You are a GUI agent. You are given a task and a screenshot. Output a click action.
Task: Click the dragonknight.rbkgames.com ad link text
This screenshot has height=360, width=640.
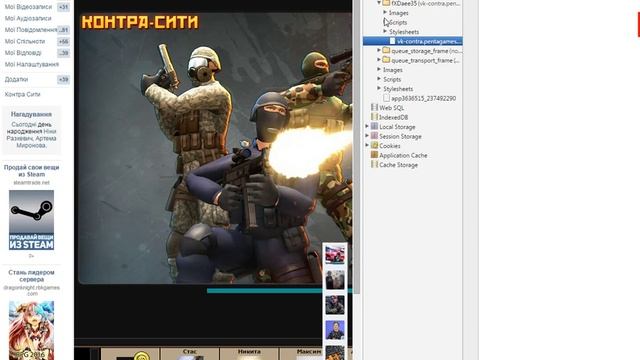click(31, 290)
